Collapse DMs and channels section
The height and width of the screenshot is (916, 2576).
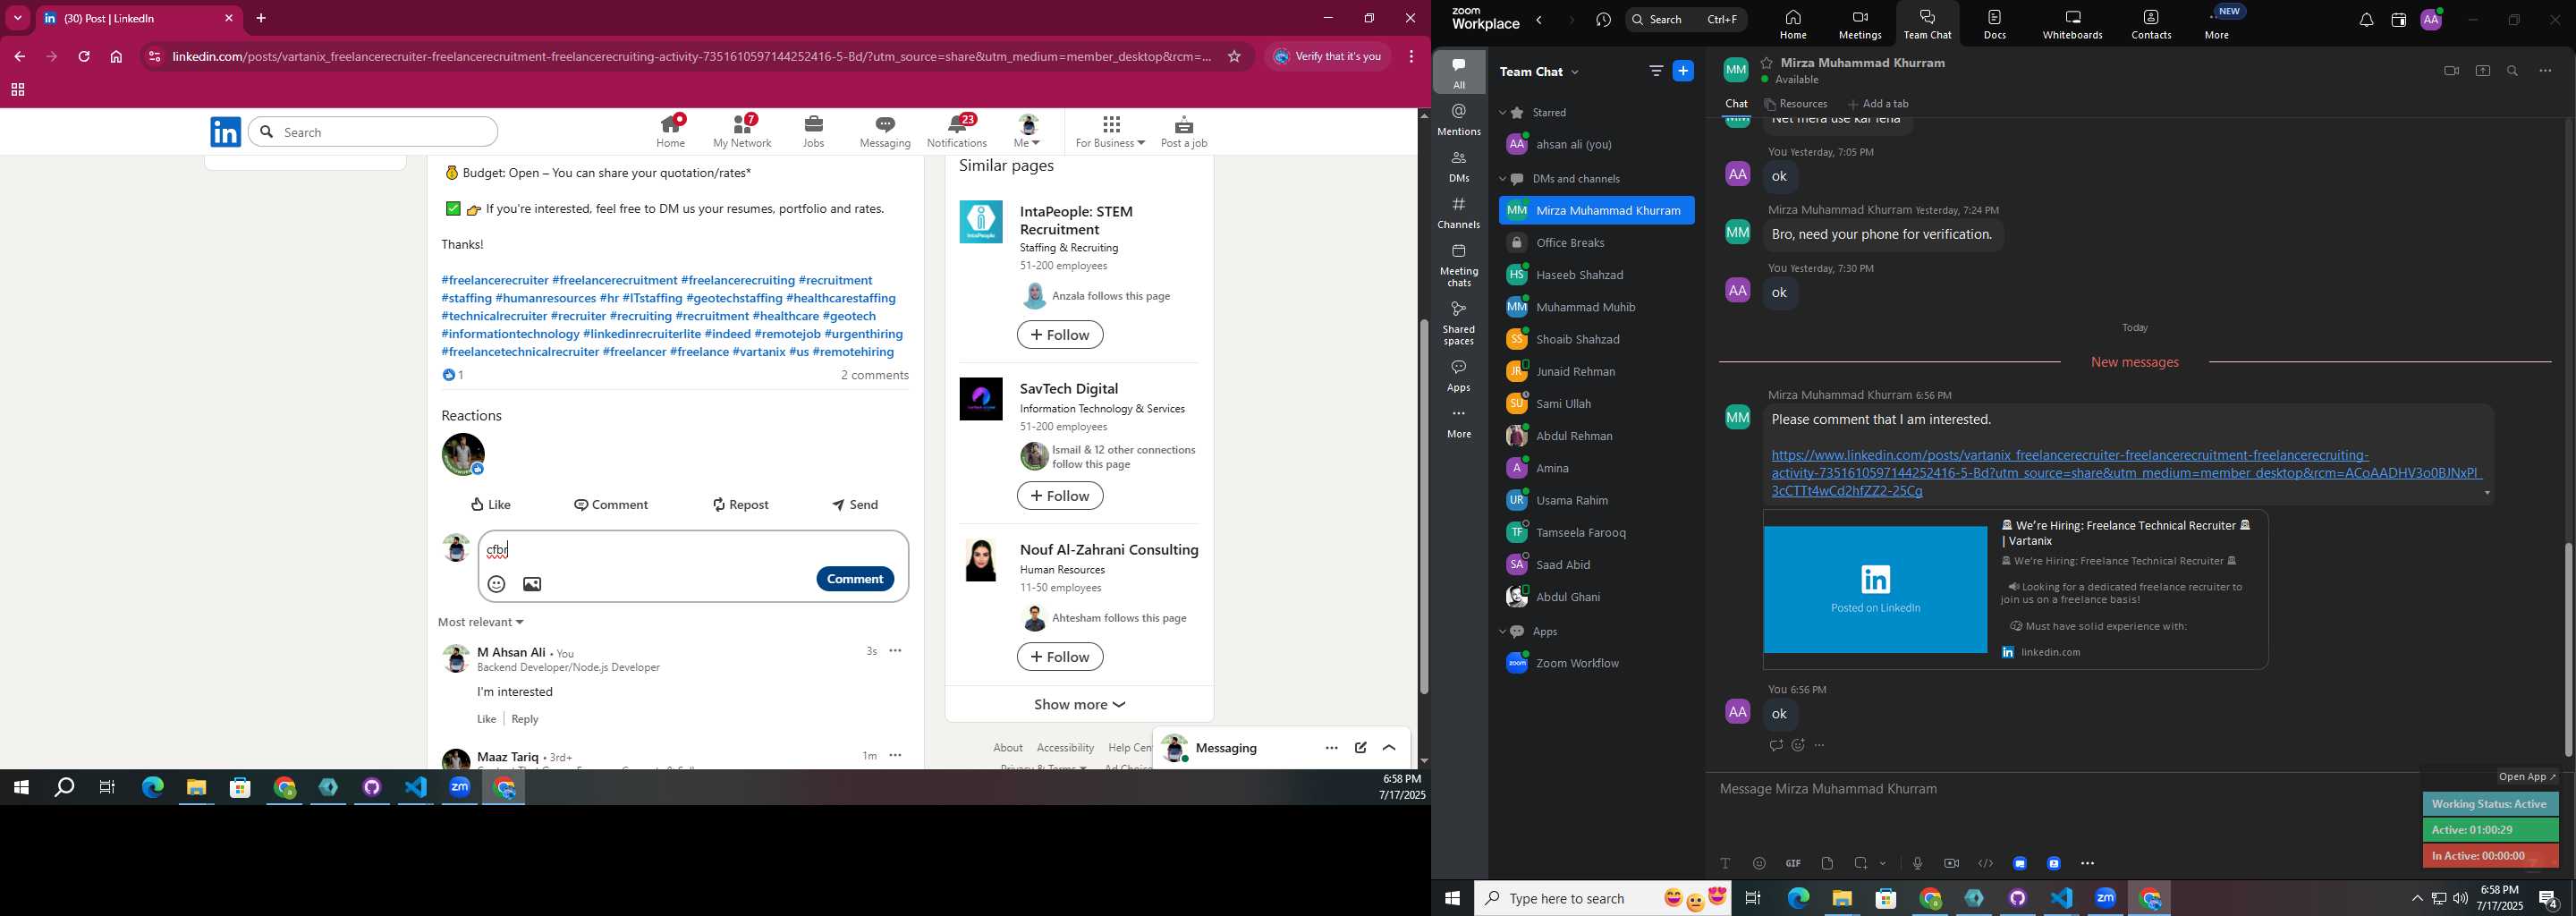coord(1502,179)
